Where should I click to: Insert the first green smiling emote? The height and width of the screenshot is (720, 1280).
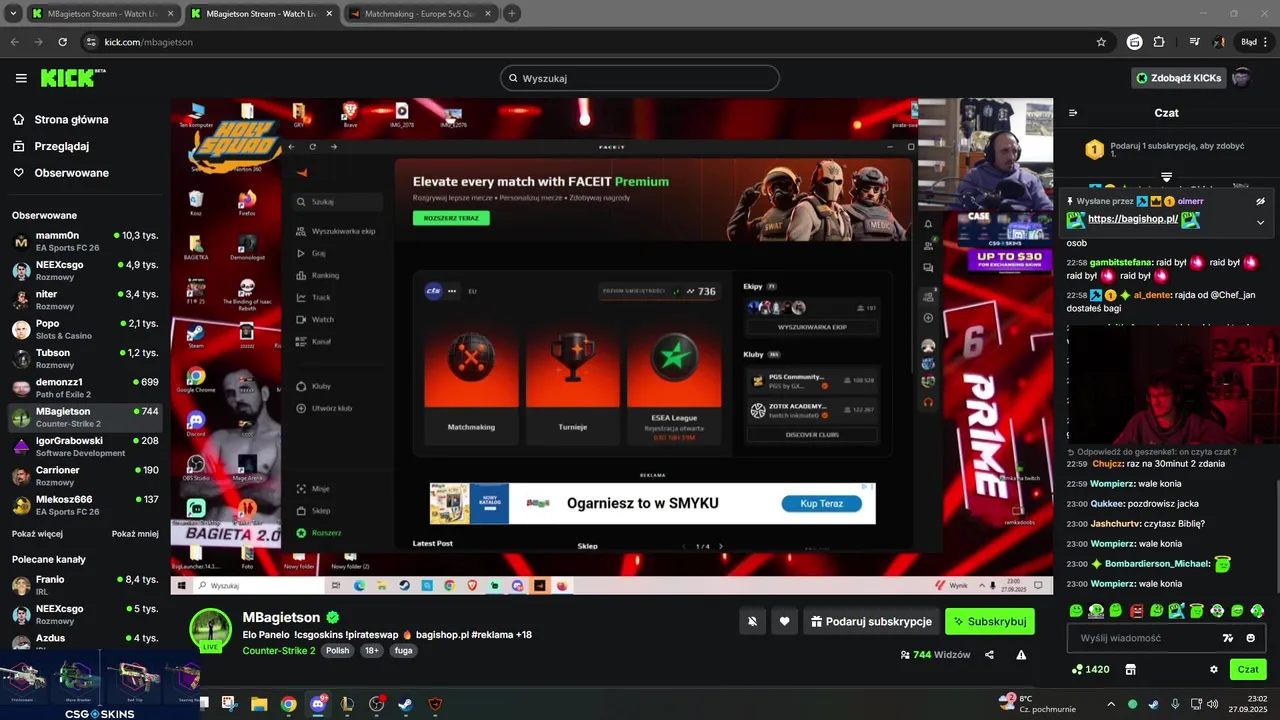(1076, 610)
